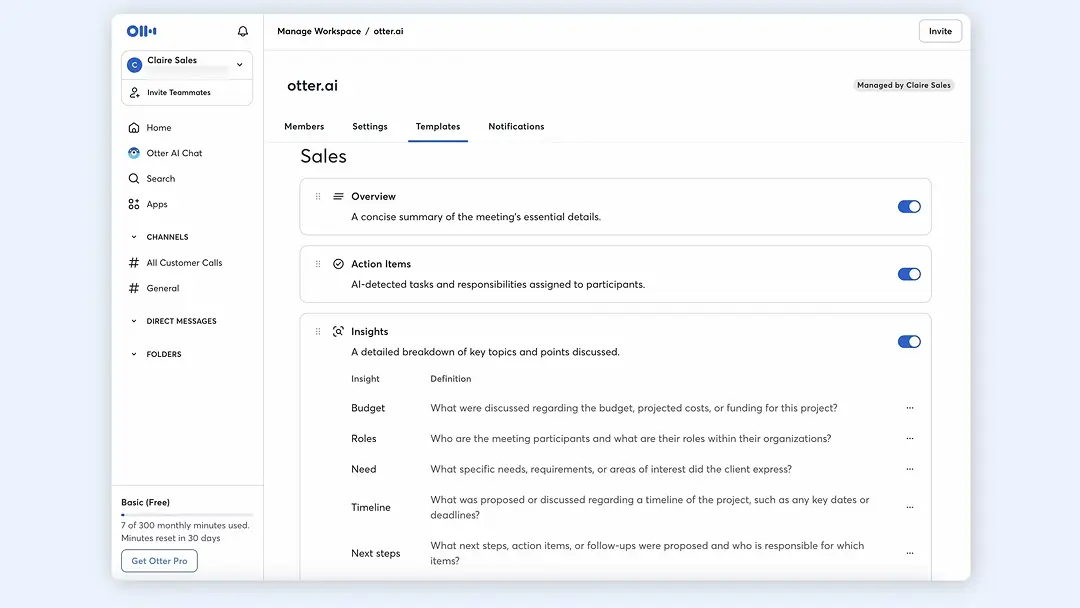Turn off the Insights toggle

[x=909, y=342]
